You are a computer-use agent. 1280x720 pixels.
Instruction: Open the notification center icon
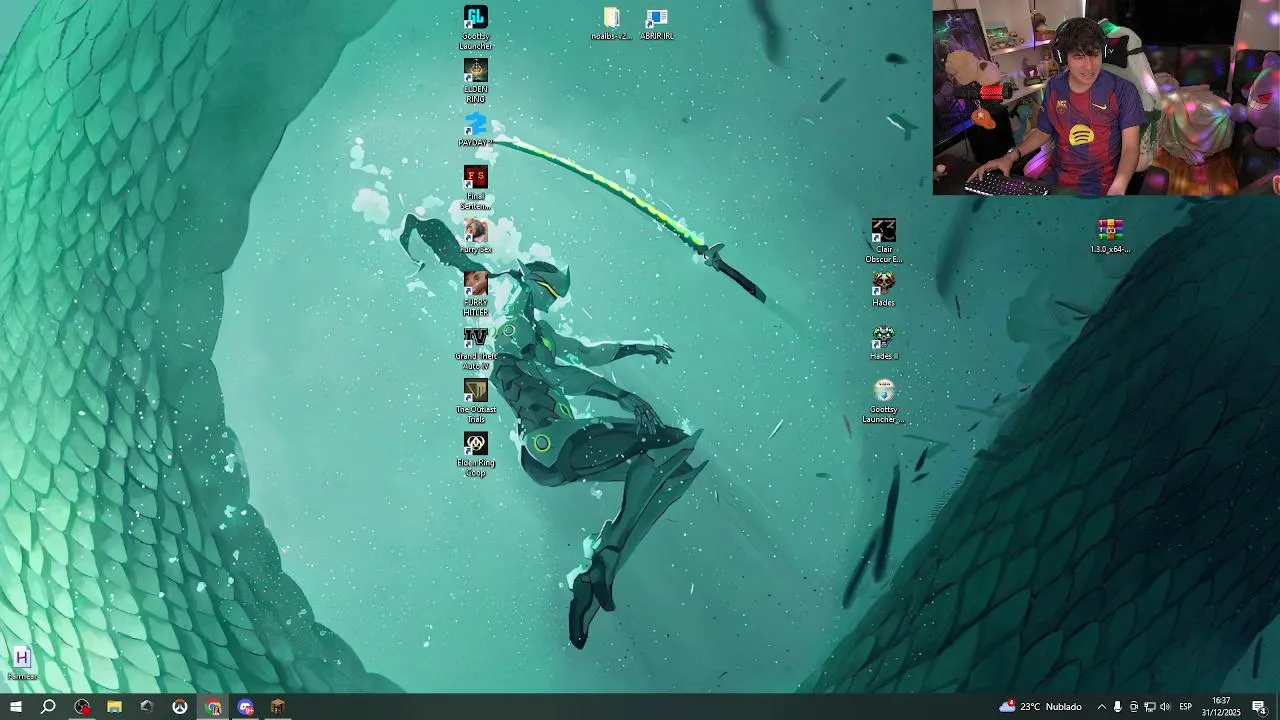1259,707
